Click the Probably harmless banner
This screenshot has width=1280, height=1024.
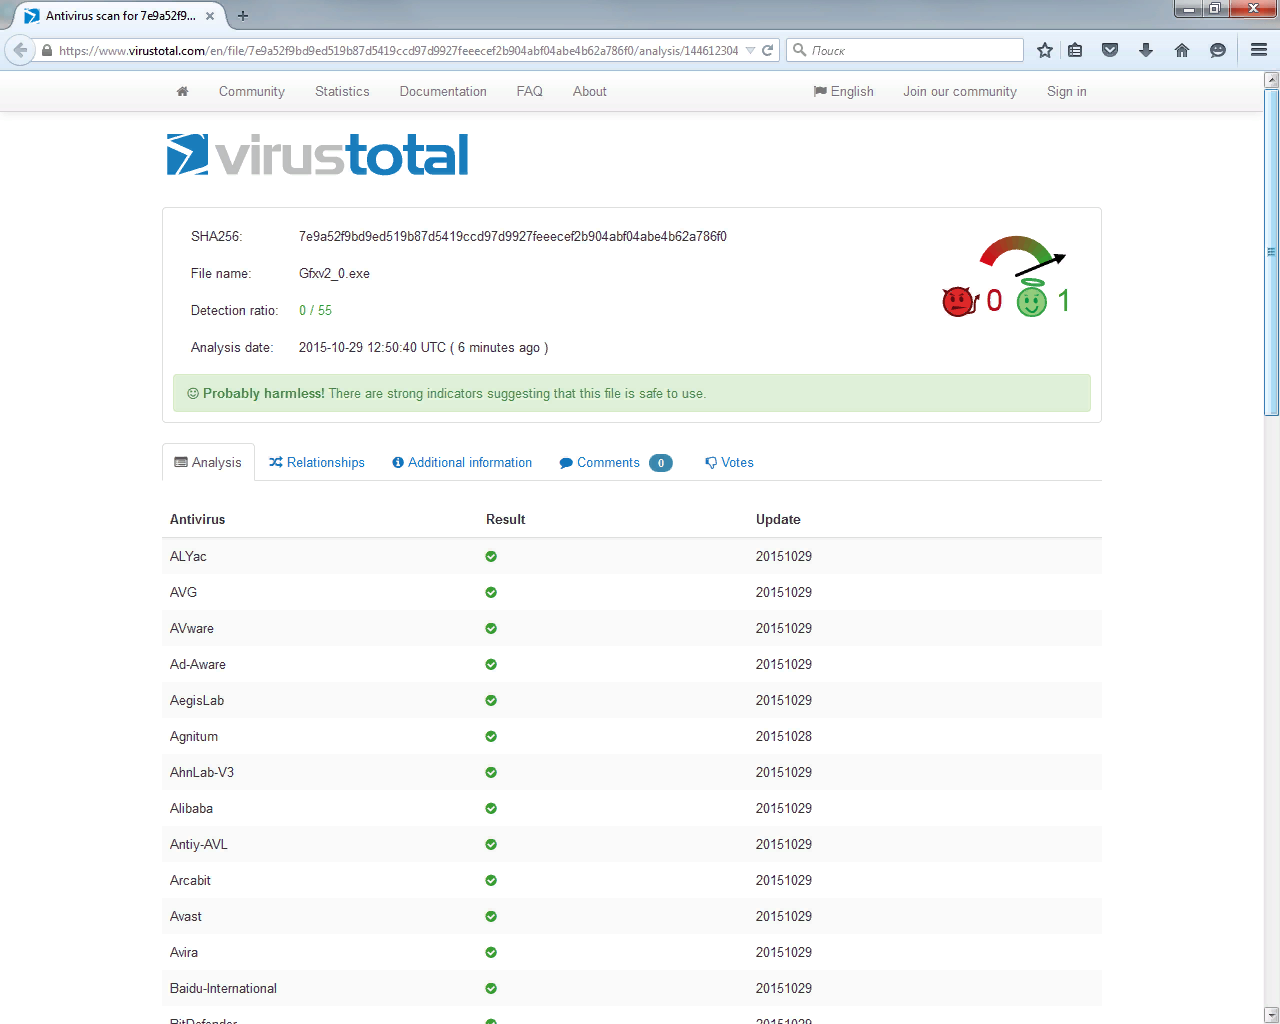pyautogui.click(x=632, y=393)
